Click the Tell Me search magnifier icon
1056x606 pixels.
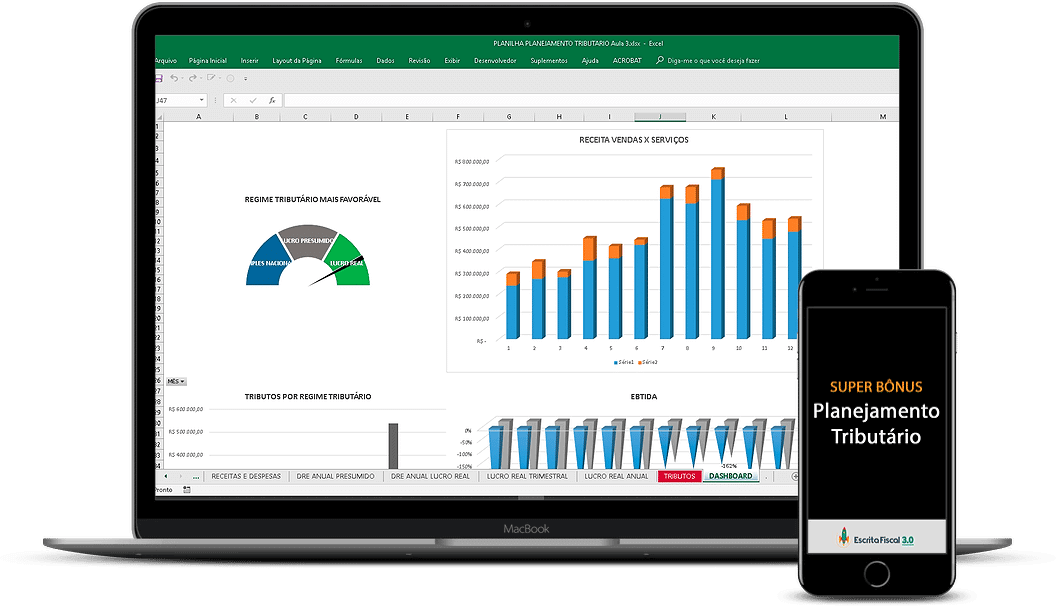660,60
